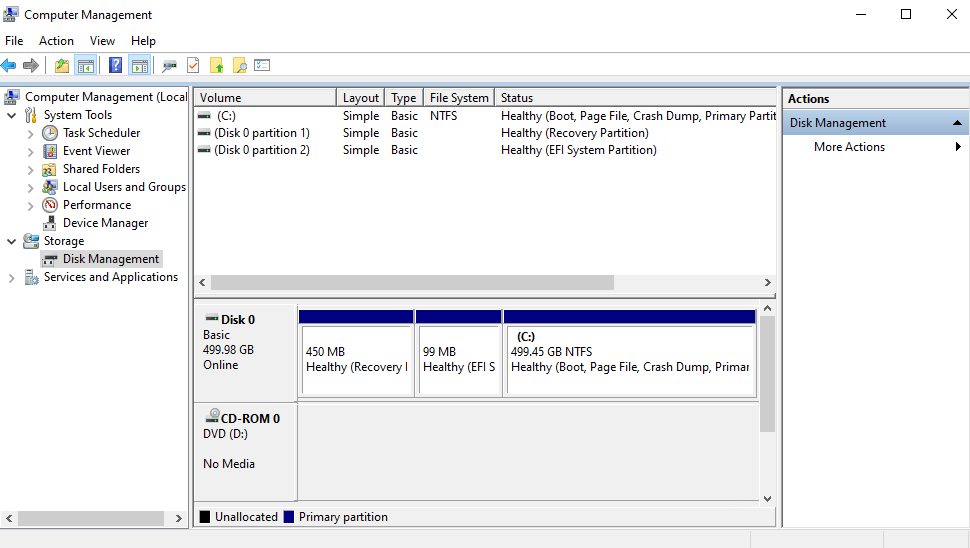
Task: Click the blue Primary partition legend swatch
Action: point(289,517)
